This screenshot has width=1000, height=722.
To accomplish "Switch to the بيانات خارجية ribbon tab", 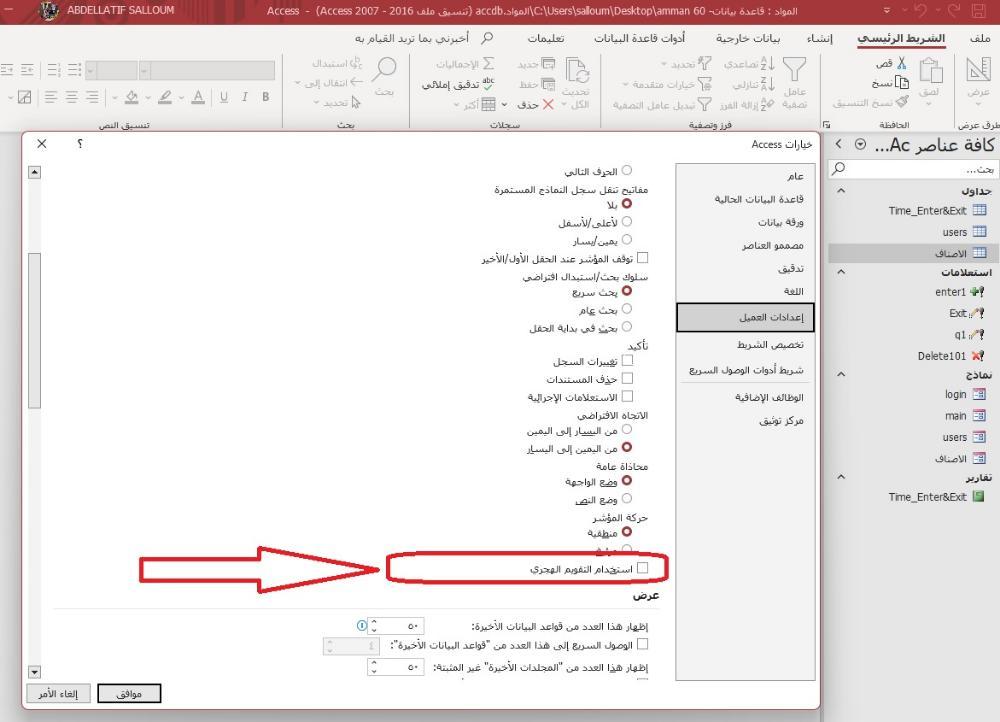I will 748,38.
